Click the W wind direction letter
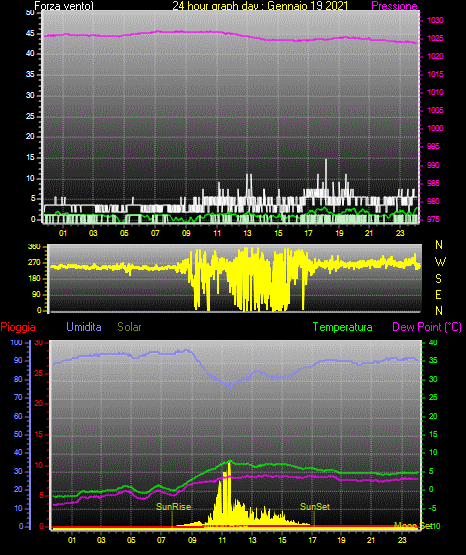The image size is (466, 555). 440,262
